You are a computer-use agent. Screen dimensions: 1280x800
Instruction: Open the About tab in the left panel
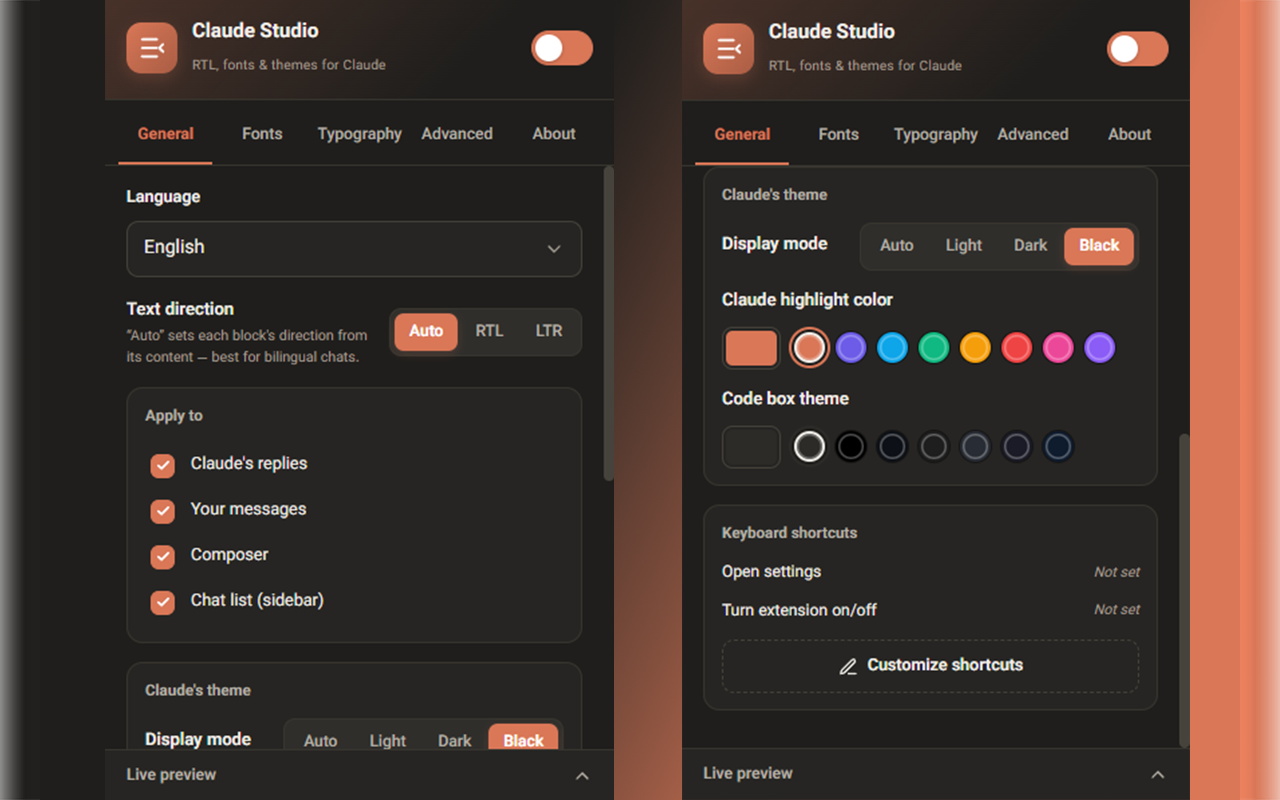554,134
